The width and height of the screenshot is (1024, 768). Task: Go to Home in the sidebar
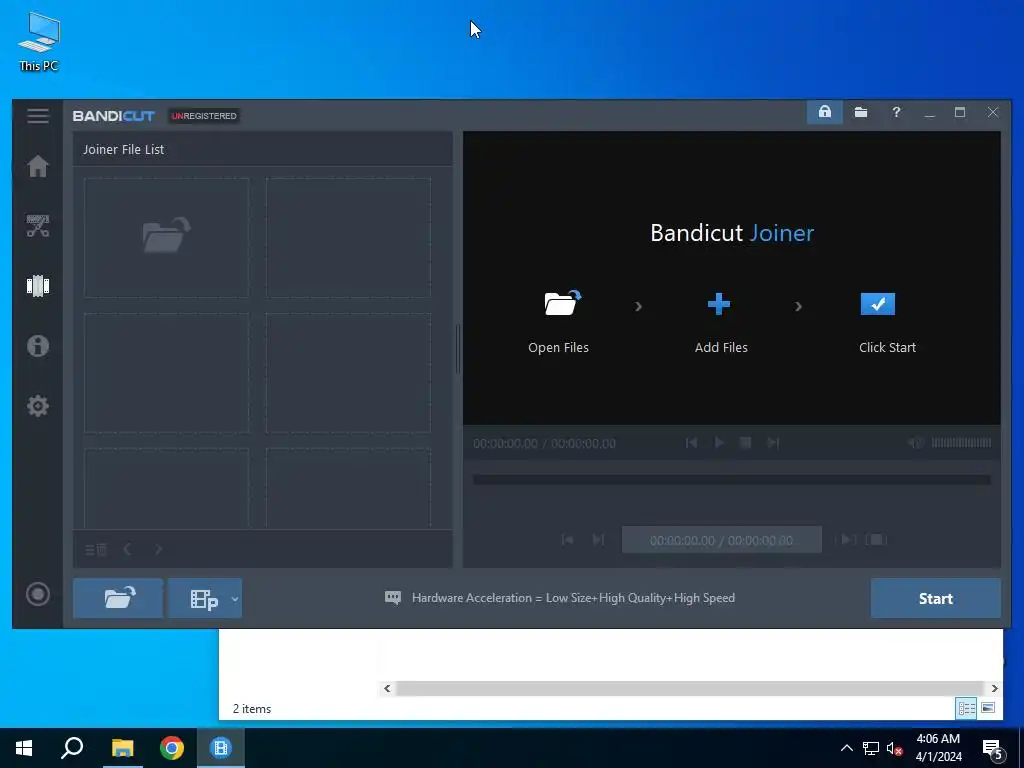tap(38, 166)
